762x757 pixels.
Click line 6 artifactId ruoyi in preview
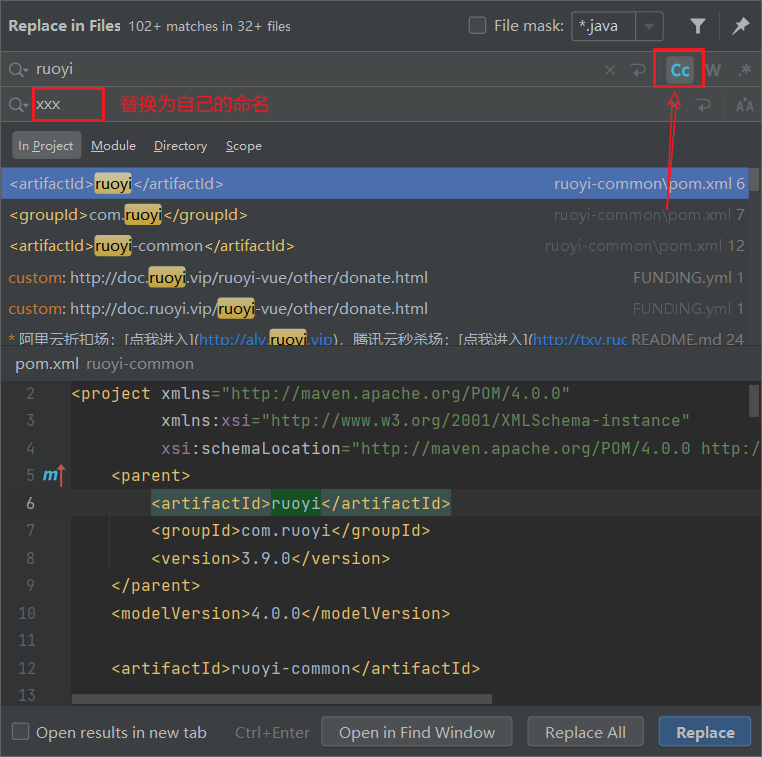pos(301,503)
